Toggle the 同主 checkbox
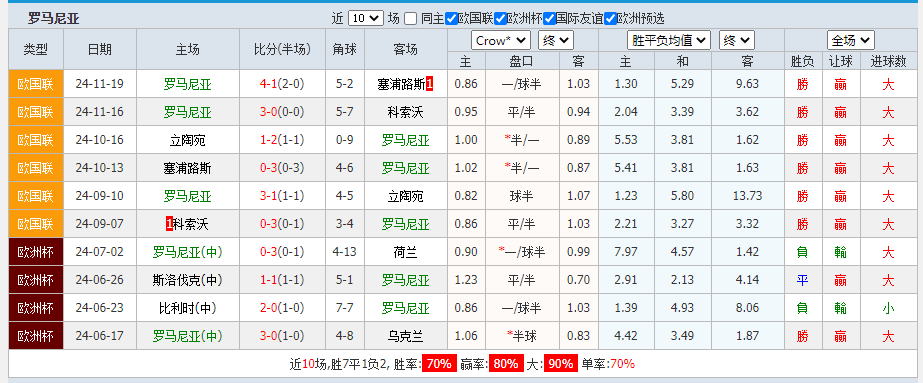923x383 pixels. tap(411, 18)
